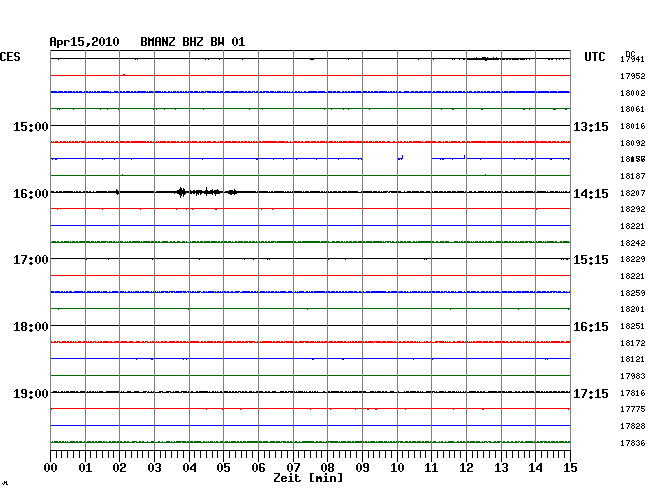The image size is (650, 494).
Task: Click the DC offset value 18201
Action: [633, 309]
